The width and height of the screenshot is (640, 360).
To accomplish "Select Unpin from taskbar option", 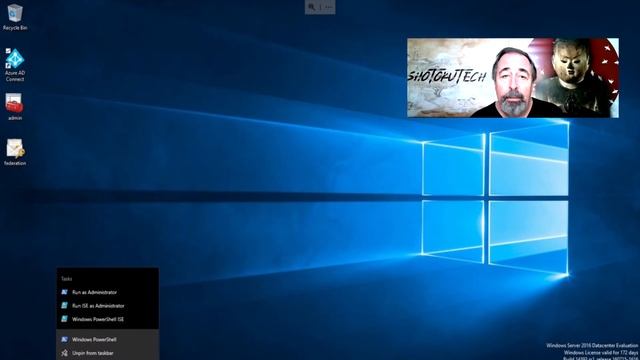I will point(107,353).
